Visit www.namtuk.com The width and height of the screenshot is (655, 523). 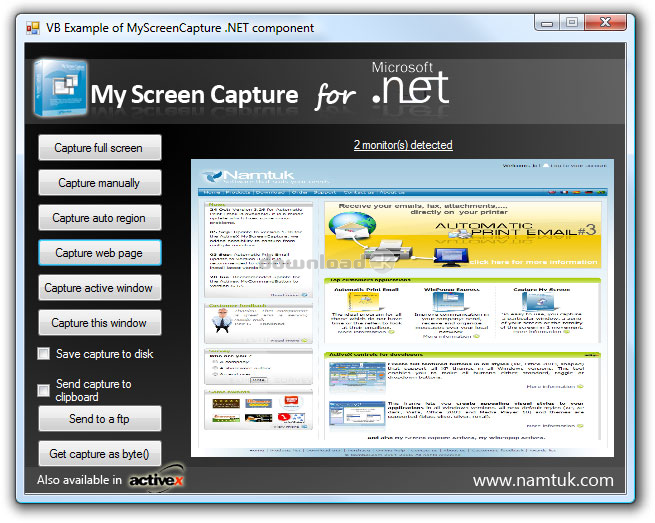543,480
